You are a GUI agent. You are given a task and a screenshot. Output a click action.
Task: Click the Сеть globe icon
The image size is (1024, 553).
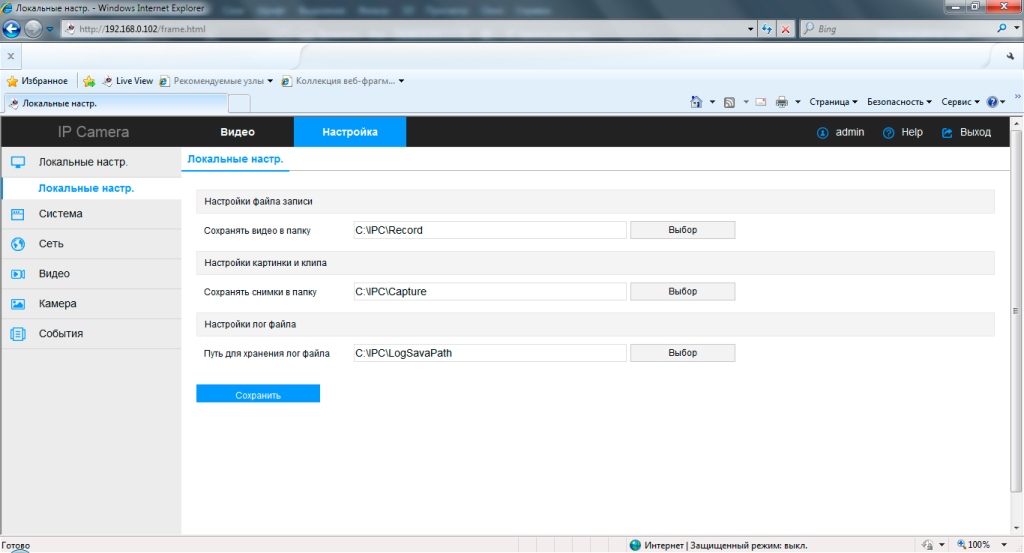pyautogui.click(x=18, y=244)
